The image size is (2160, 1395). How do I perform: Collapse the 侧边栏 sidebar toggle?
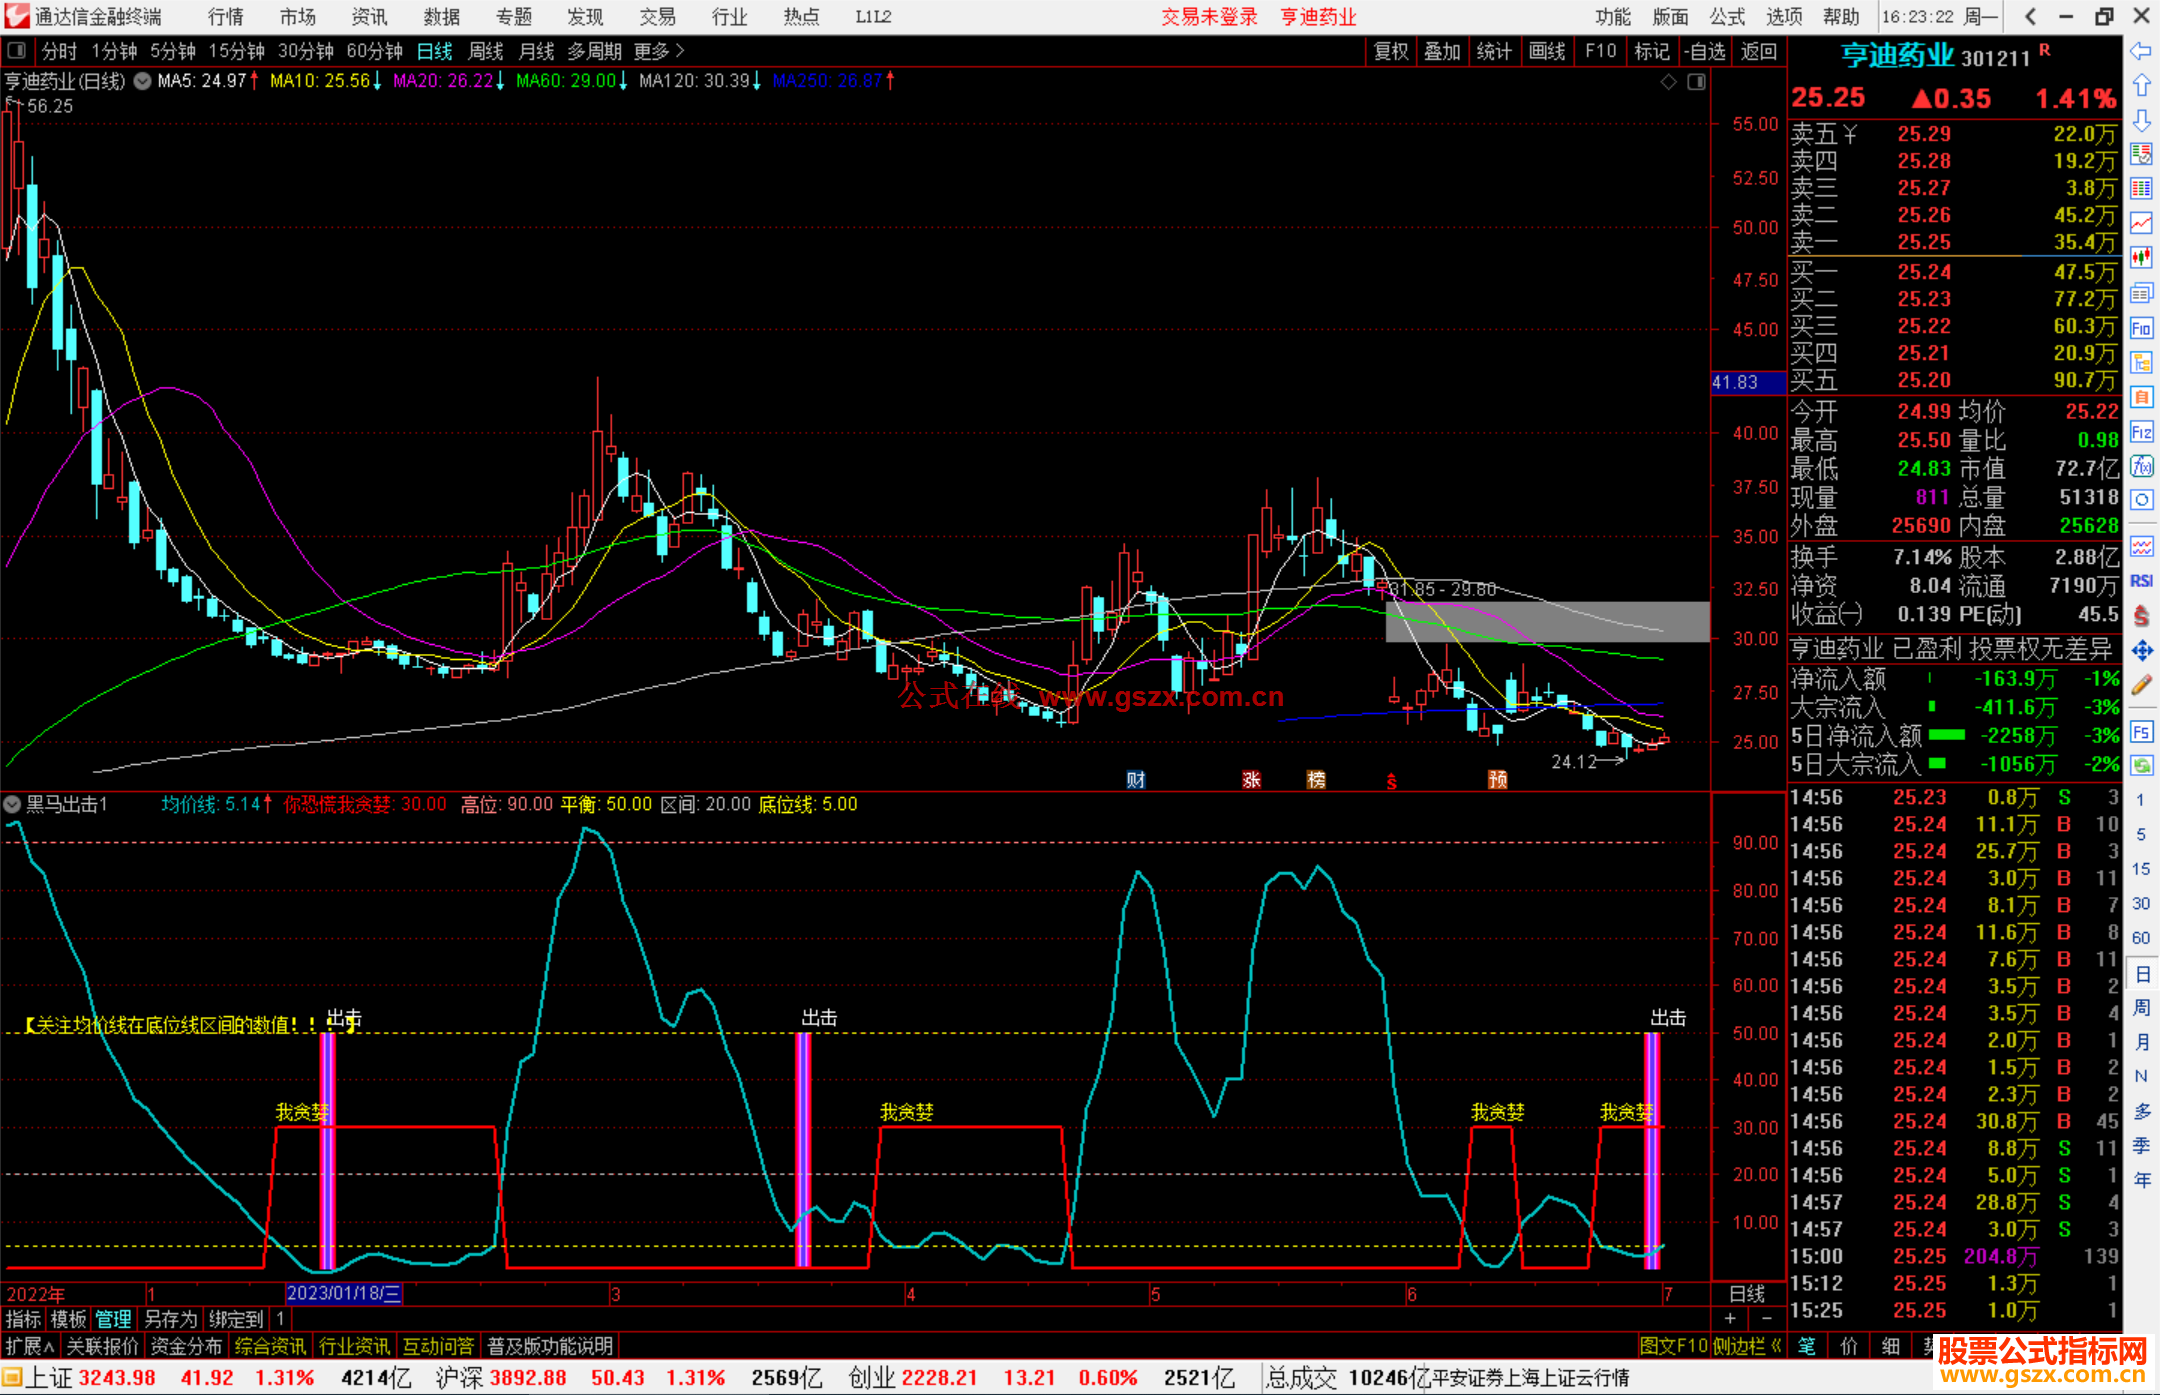pos(1747,1346)
